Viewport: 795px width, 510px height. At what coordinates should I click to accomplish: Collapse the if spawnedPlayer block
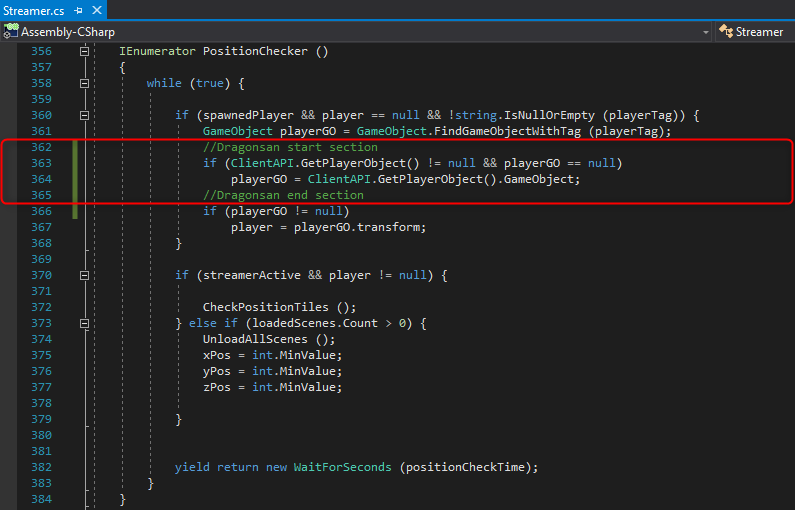85,115
